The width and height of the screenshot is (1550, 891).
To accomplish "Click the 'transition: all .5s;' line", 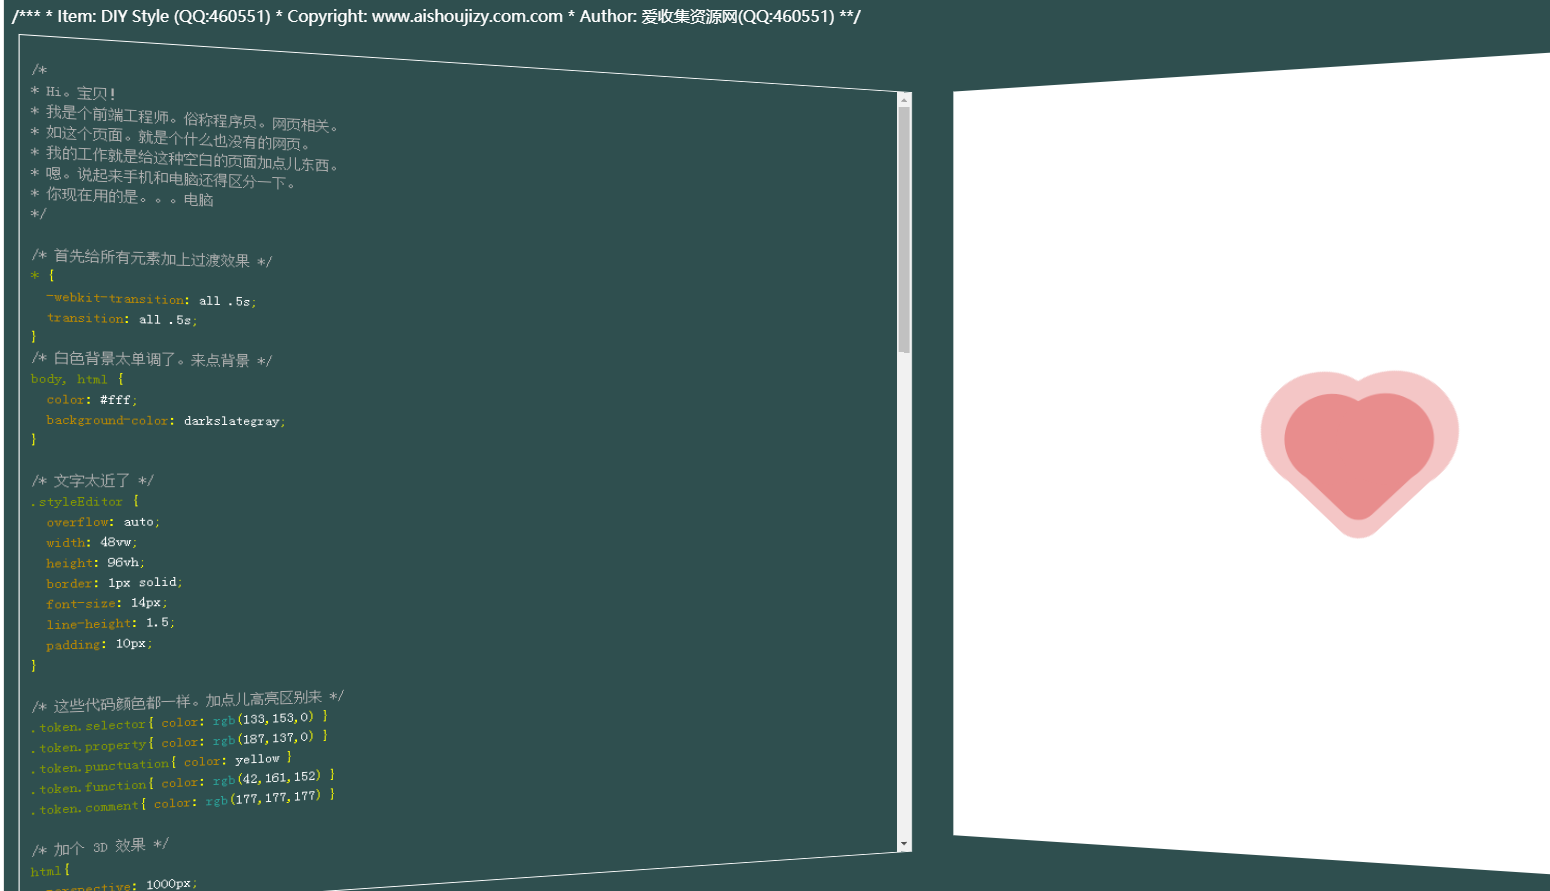I will tap(122, 319).
